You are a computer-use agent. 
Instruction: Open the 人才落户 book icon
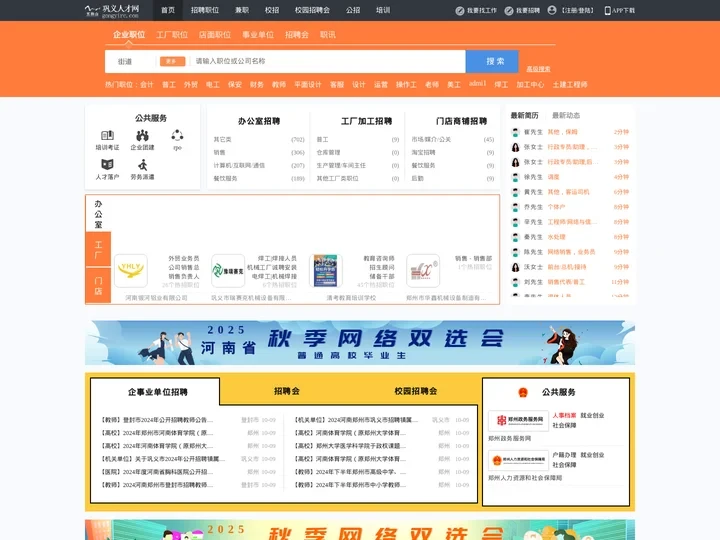coord(107,164)
